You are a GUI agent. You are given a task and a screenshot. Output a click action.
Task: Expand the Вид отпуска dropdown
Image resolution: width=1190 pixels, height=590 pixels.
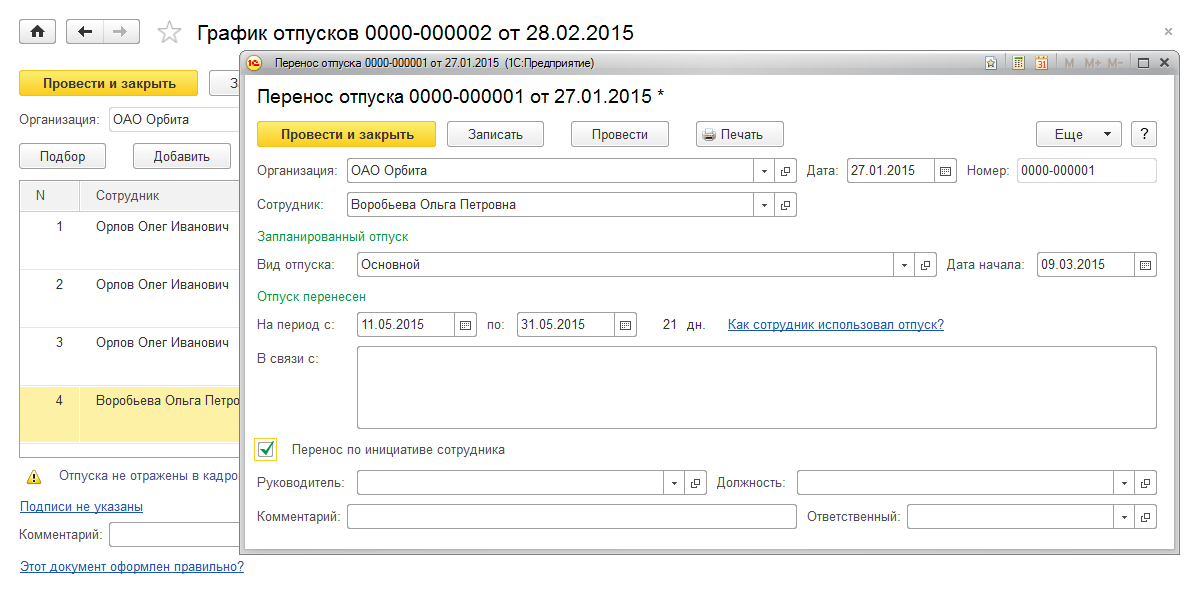pyautogui.click(x=905, y=265)
